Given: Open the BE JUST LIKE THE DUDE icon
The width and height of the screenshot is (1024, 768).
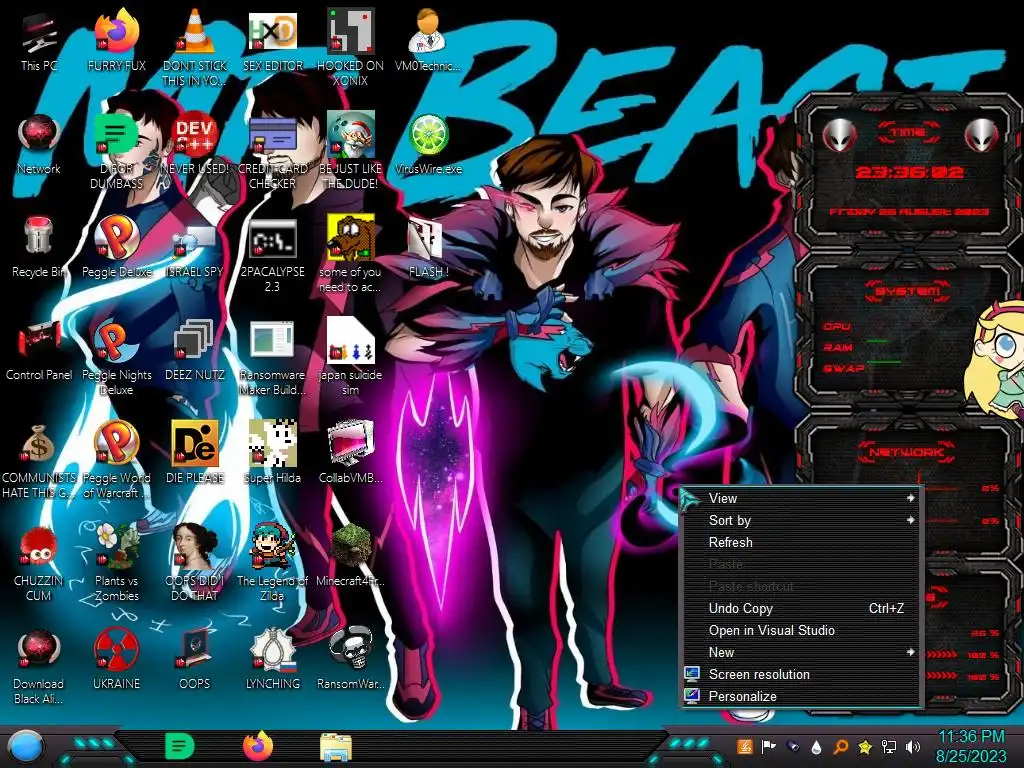Looking at the screenshot, I should pos(350,150).
